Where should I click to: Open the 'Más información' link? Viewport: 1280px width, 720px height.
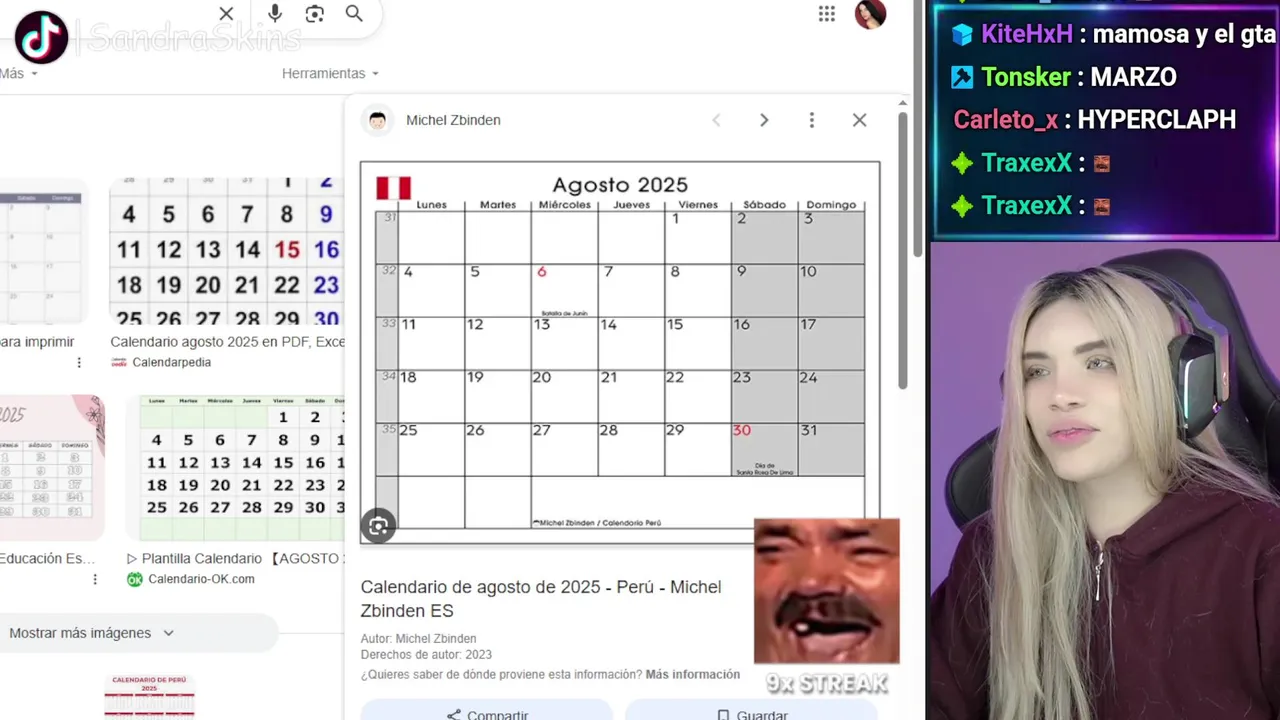point(693,675)
